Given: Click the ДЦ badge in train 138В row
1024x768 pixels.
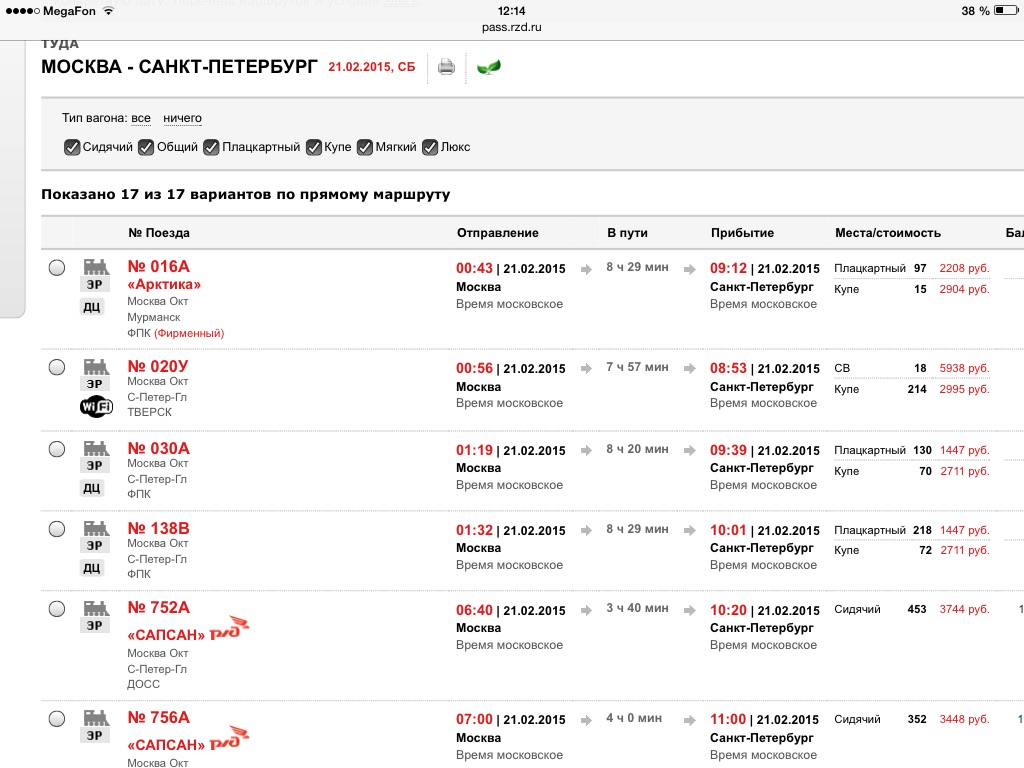Looking at the screenshot, I should [92, 568].
